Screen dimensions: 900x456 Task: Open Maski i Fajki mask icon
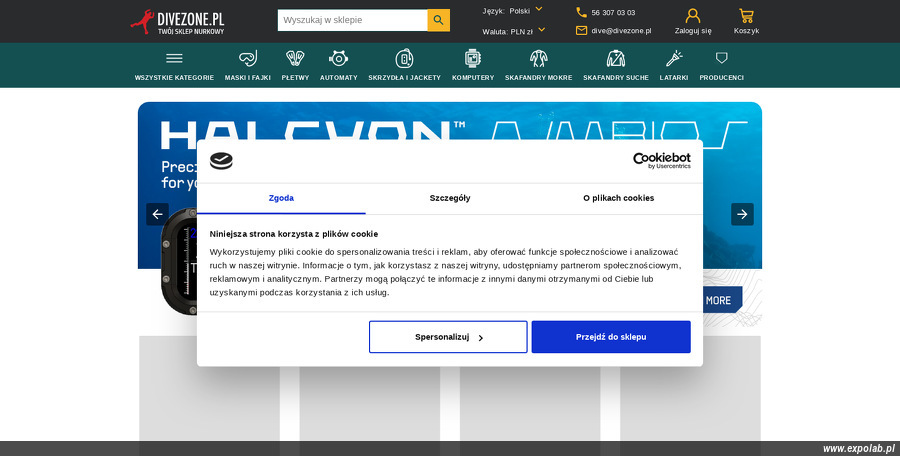pyautogui.click(x=248, y=58)
